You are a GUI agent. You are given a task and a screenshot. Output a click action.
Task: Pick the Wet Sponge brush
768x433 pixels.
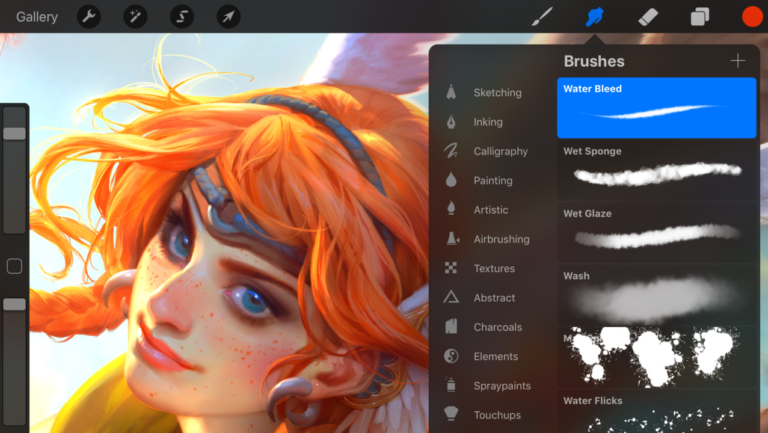pos(656,169)
